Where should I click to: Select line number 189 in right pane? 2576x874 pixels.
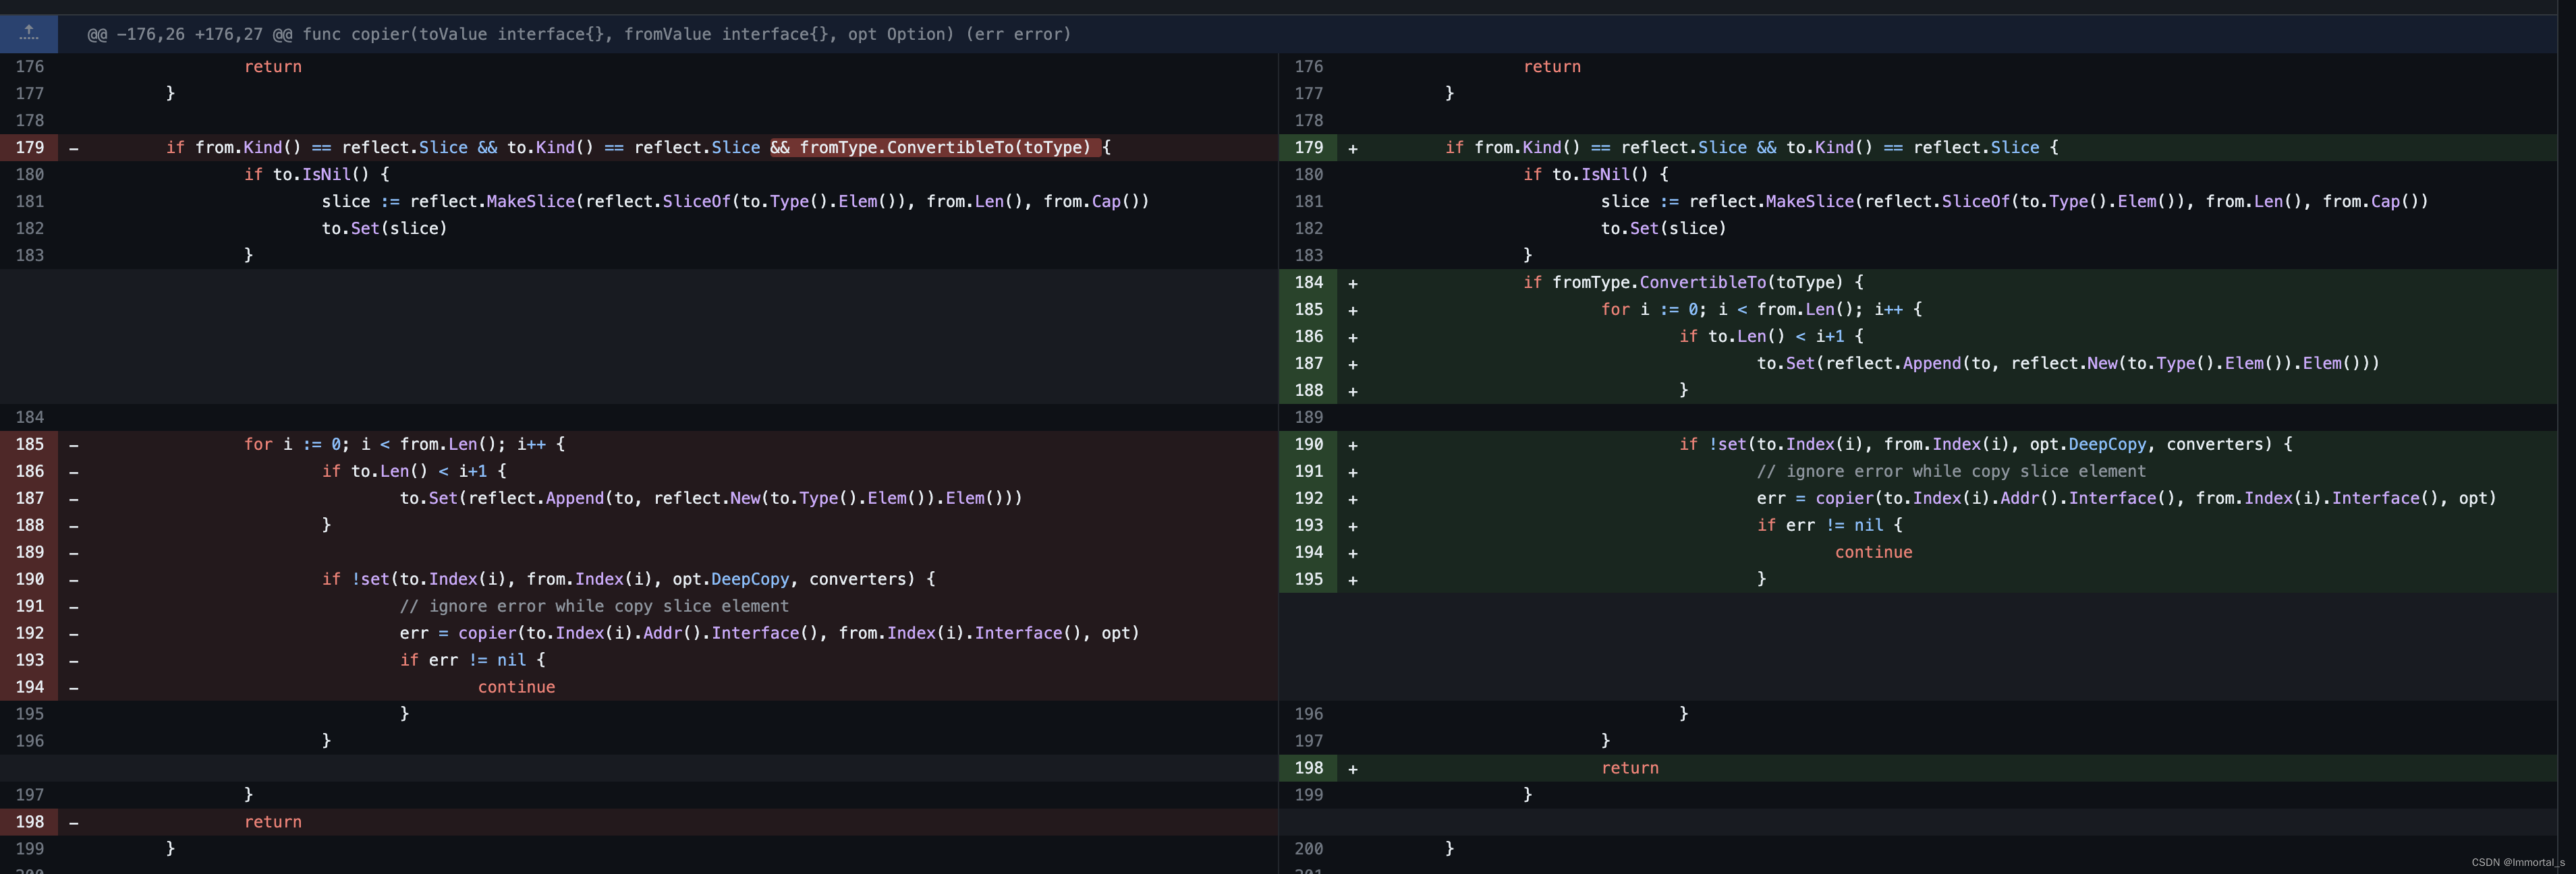click(1308, 417)
